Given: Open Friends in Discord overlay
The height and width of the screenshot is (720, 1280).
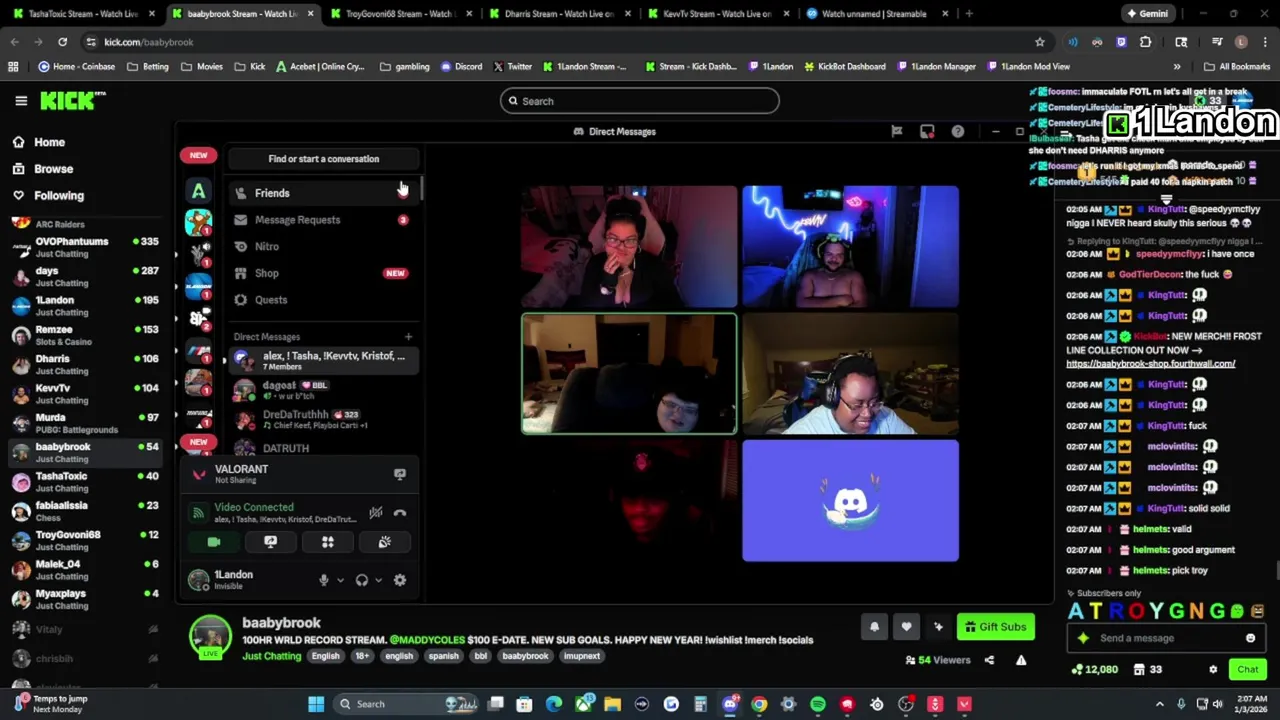Looking at the screenshot, I should (x=322, y=193).
